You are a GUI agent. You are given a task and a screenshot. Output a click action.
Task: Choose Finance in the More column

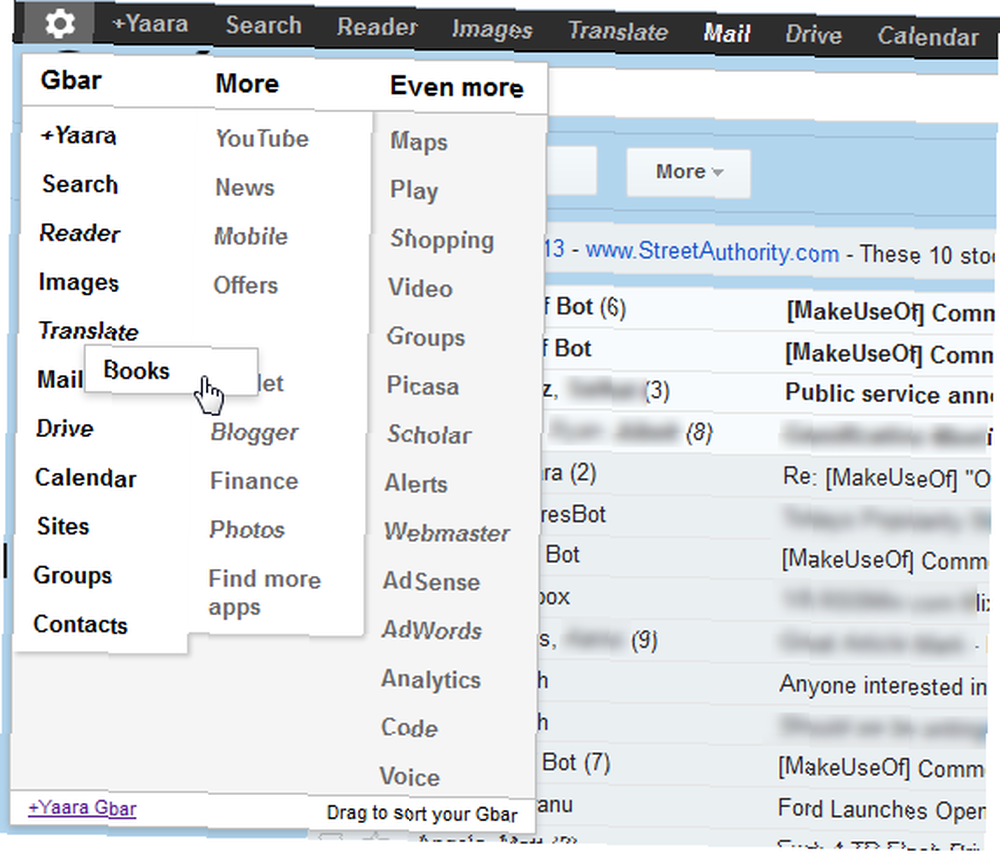point(254,481)
